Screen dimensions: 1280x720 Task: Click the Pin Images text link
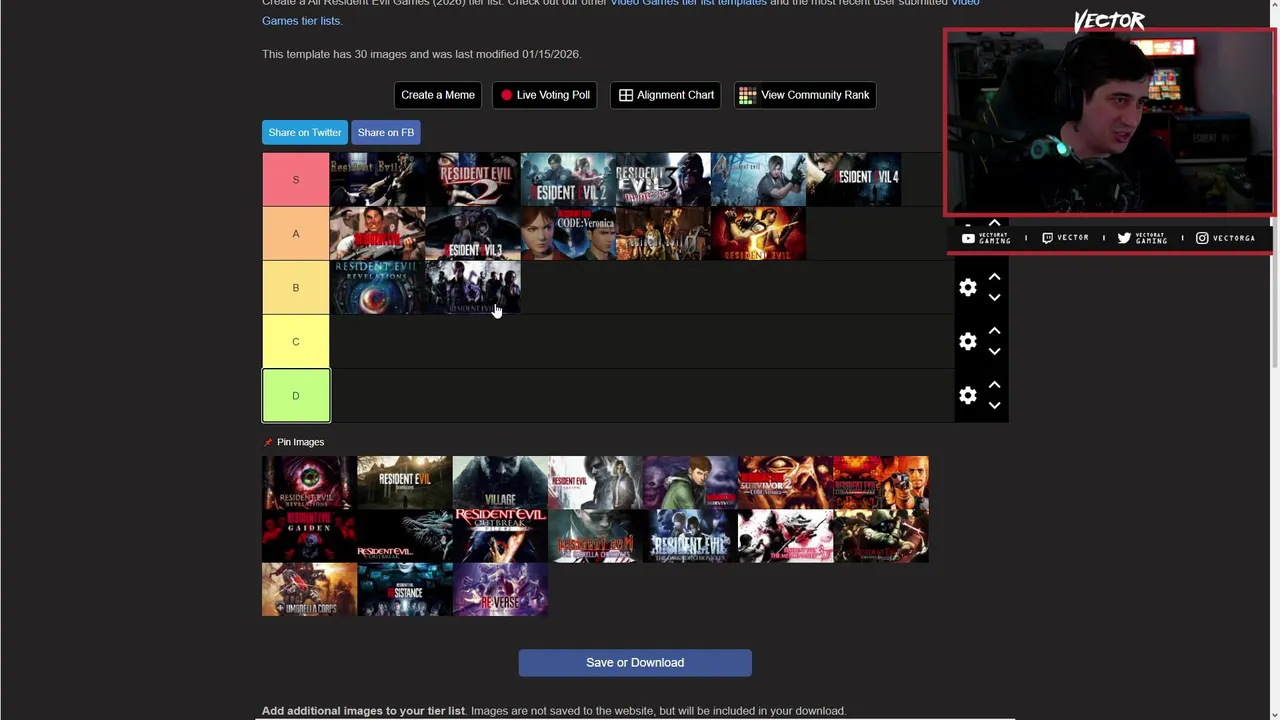click(x=300, y=442)
